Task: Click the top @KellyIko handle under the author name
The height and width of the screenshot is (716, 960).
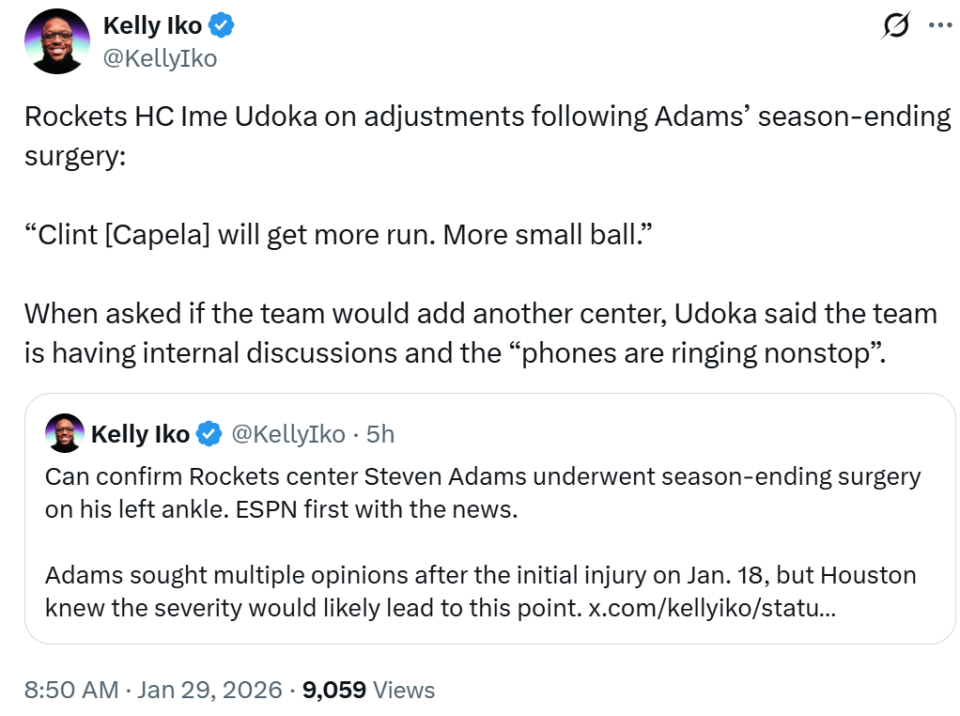Action: click(160, 58)
